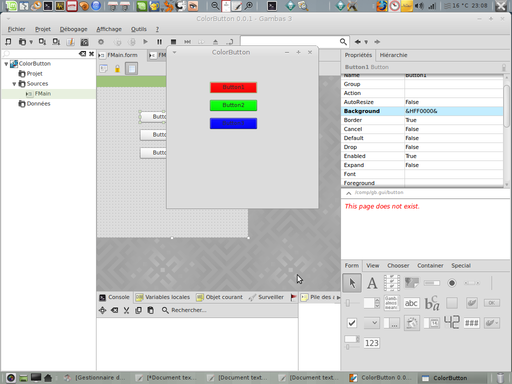Open the Débogage menu
Viewport: 512px width, 384px height.
coord(73,29)
